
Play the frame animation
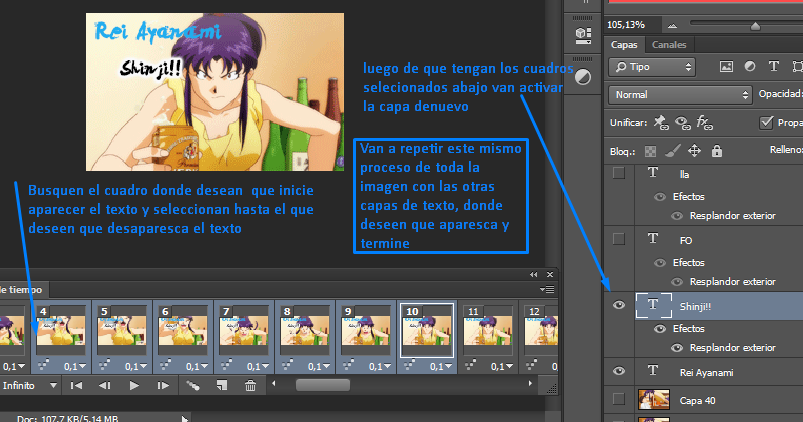pyautogui.click(x=134, y=385)
